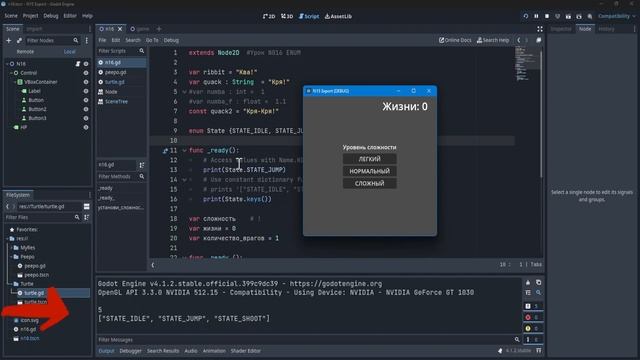Open the script editor Go To menu
Image resolution: width=640 pixels, height=360 pixels.
152,40
